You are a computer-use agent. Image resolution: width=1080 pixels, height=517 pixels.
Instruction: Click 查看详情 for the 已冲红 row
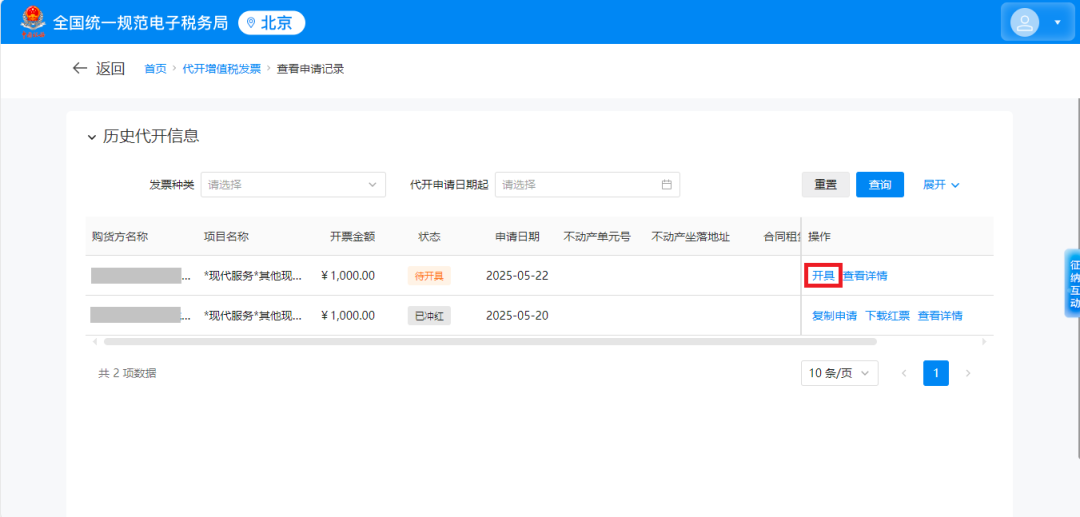pos(940,316)
